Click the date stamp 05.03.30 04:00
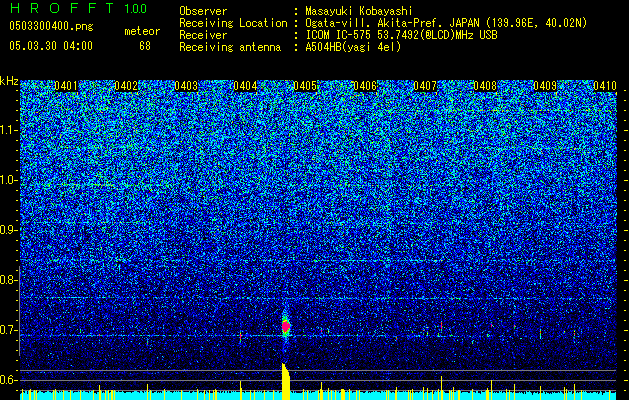Screen dimensions: 629x400 point(51,46)
